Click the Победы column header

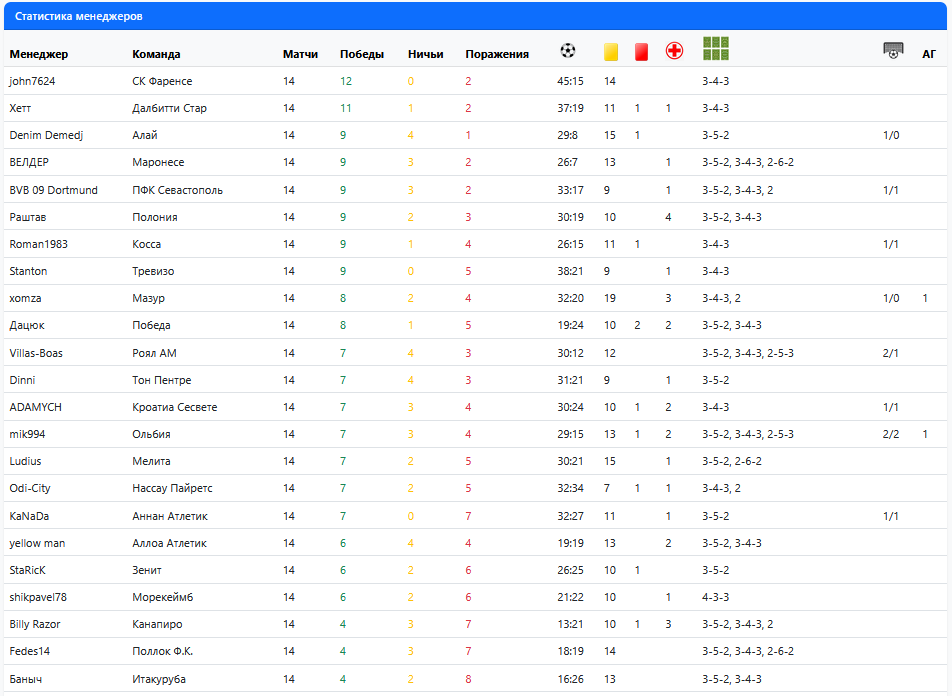coord(362,54)
